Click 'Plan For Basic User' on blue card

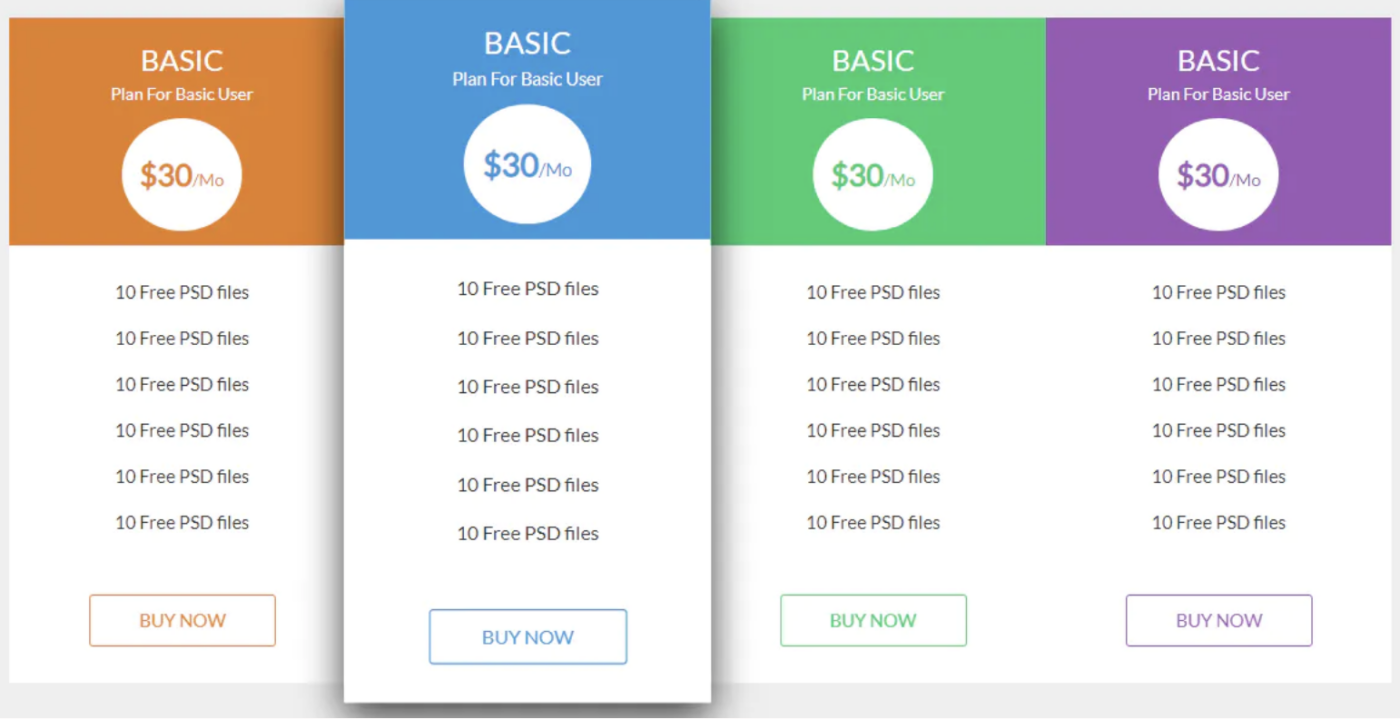[x=528, y=78]
